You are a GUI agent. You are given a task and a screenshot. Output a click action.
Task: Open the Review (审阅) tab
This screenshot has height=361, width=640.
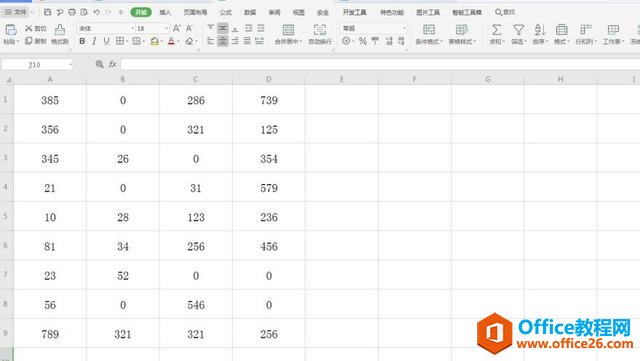pyautogui.click(x=274, y=12)
